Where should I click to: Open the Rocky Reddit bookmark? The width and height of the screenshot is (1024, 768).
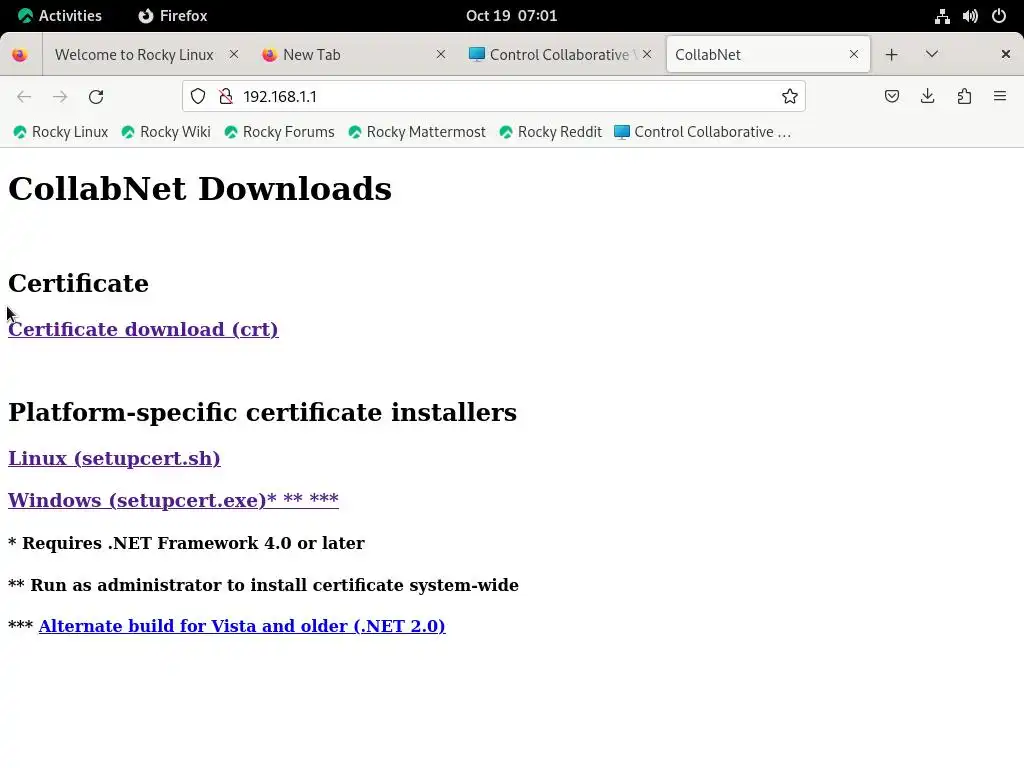550,132
